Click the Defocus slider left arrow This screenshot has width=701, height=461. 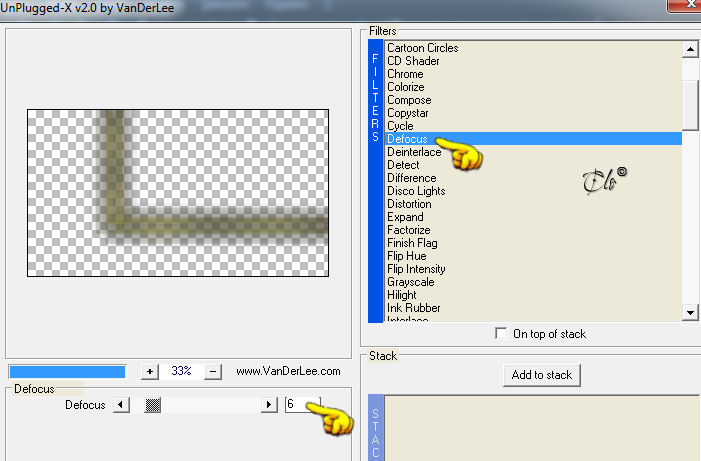(x=121, y=405)
